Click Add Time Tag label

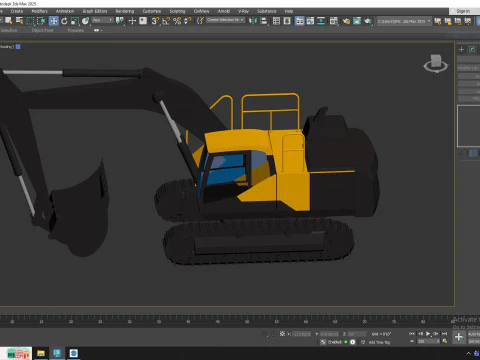point(379,342)
